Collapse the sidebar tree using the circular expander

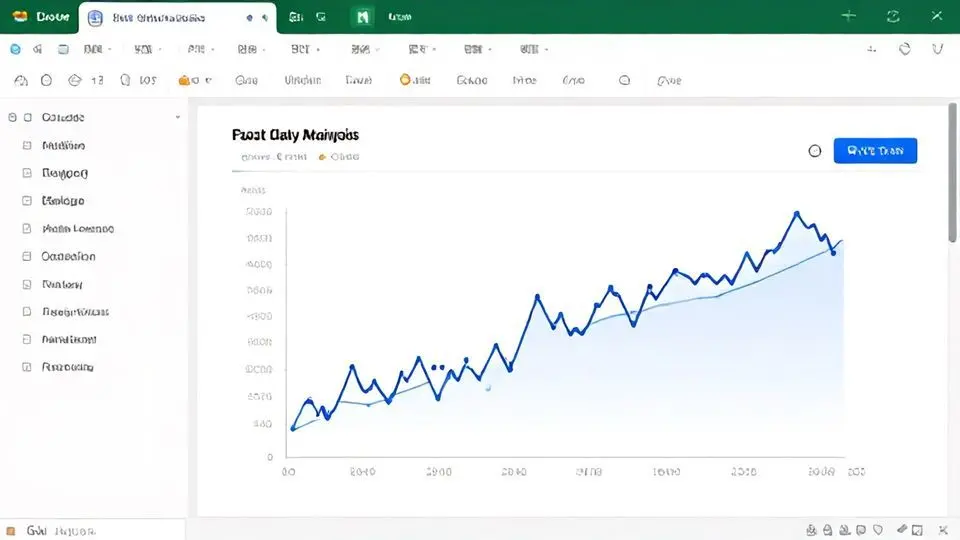point(13,117)
